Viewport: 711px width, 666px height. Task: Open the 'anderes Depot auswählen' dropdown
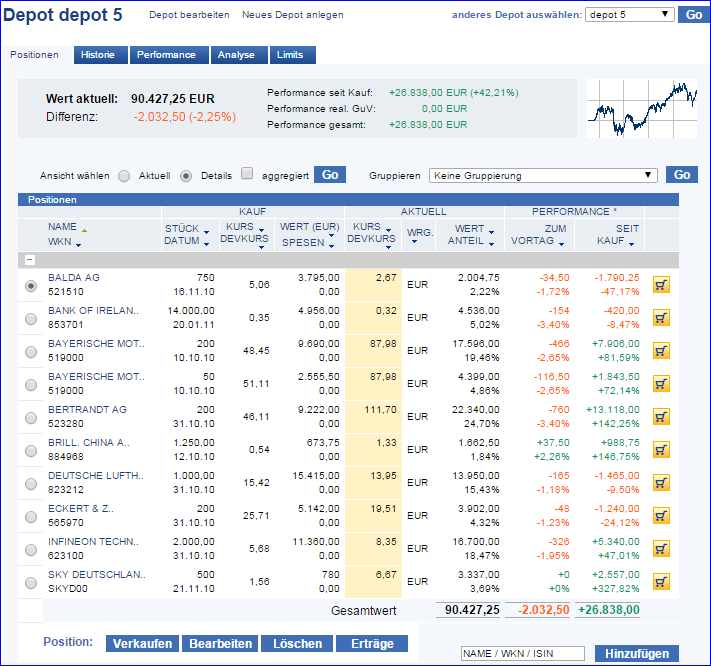(629, 15)
